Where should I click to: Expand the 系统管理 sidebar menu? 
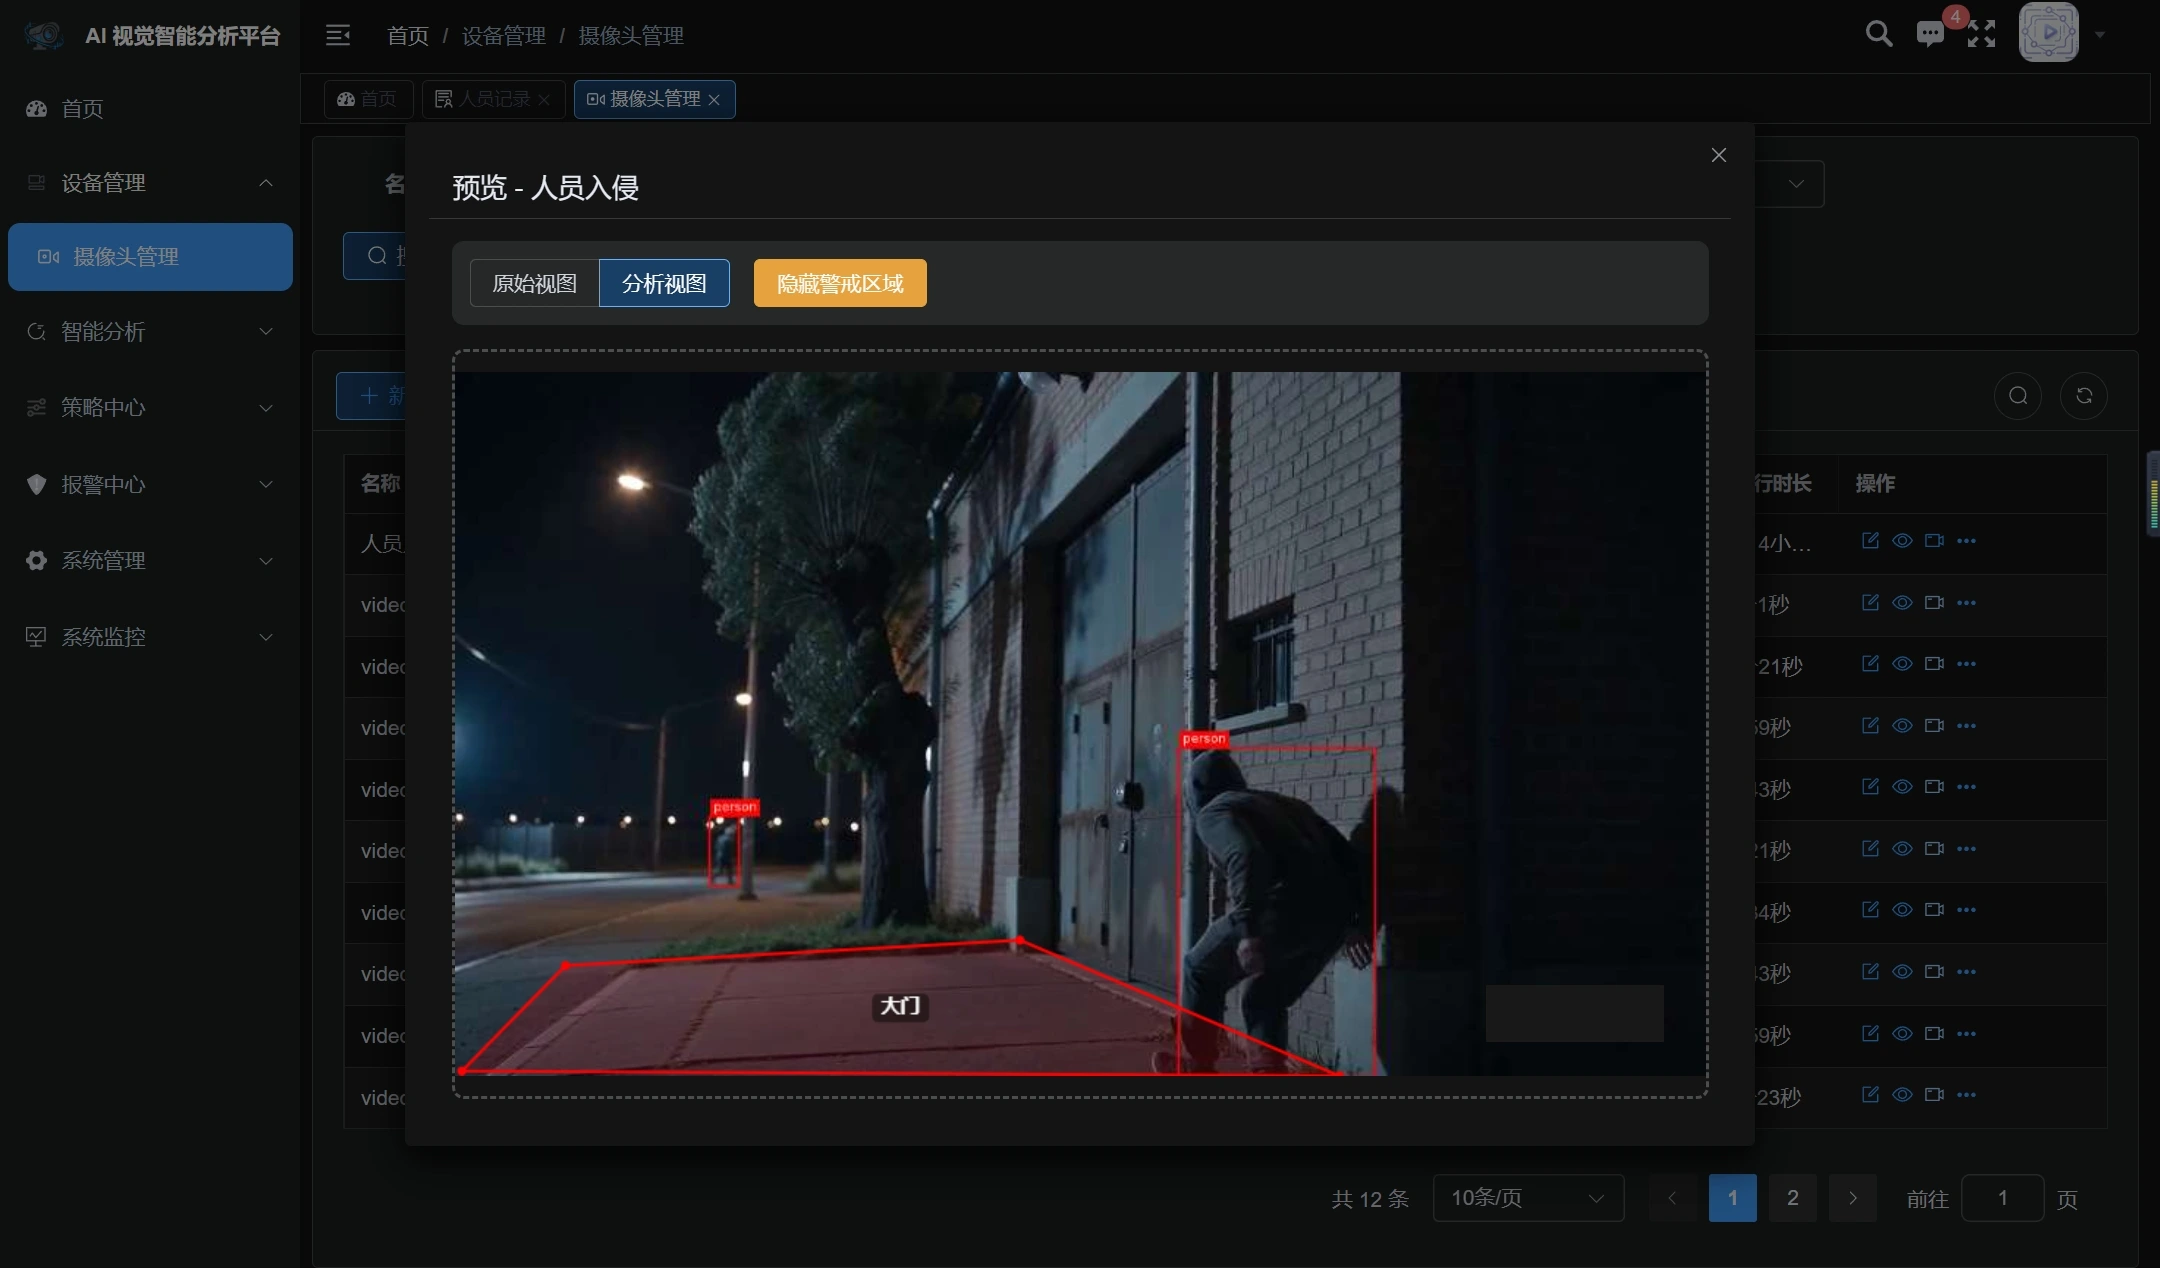150,560
